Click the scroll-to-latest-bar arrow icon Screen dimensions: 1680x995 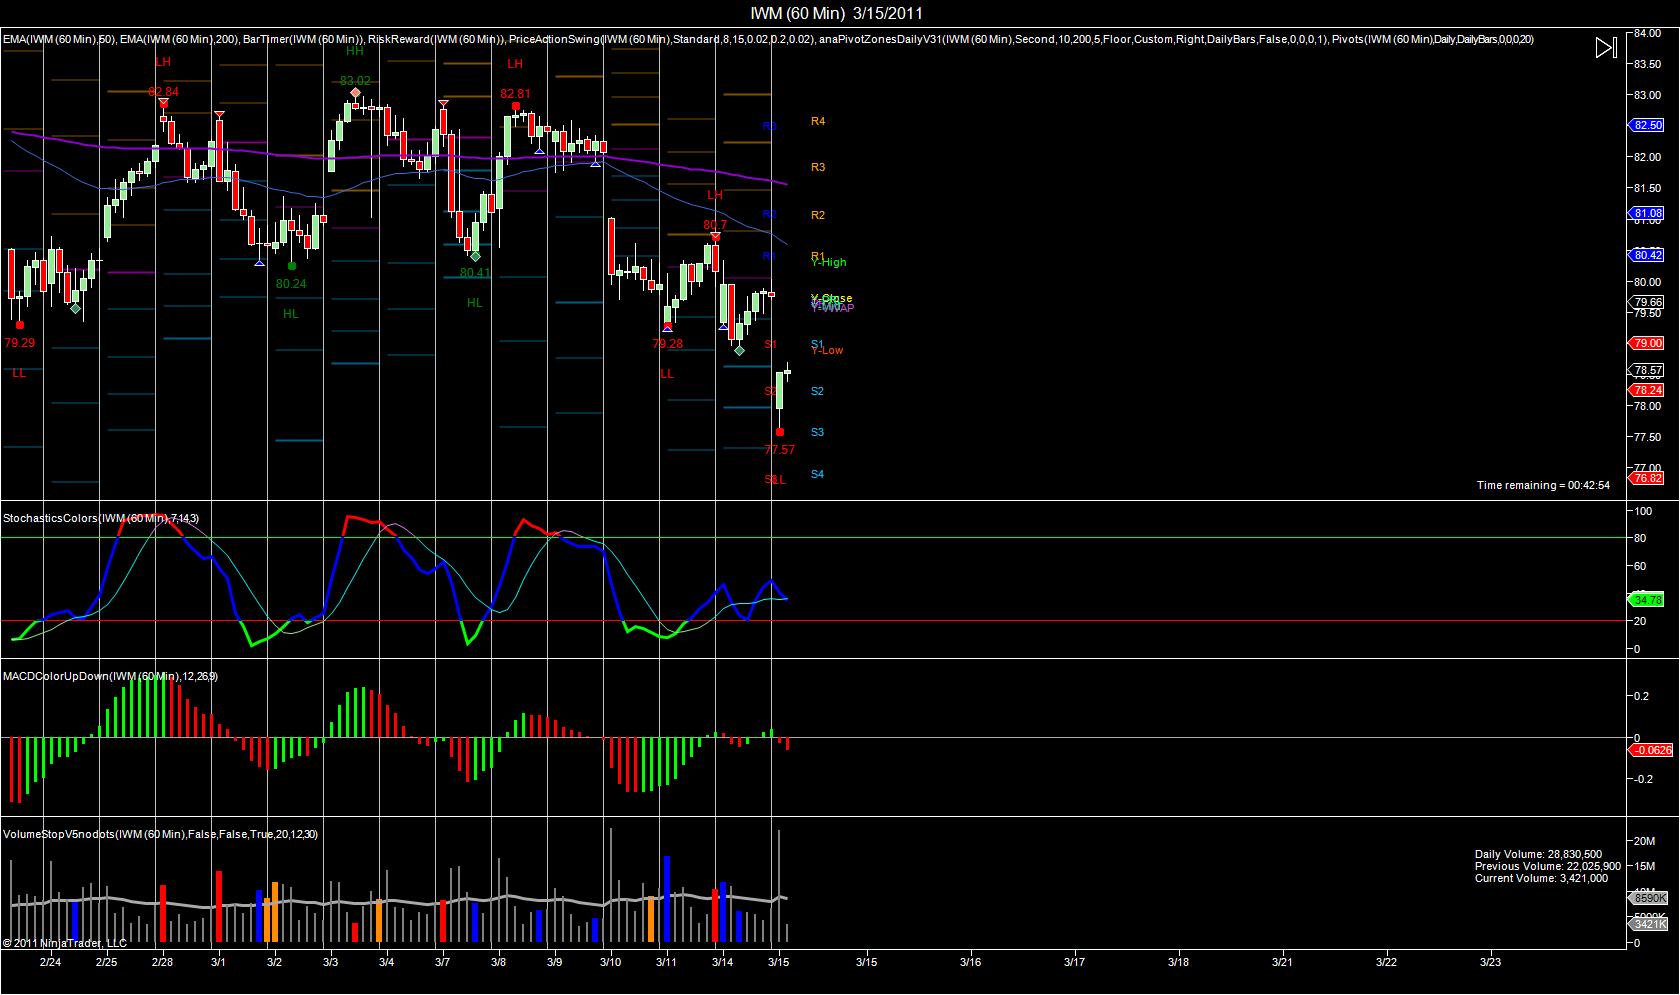(1605, 47)
